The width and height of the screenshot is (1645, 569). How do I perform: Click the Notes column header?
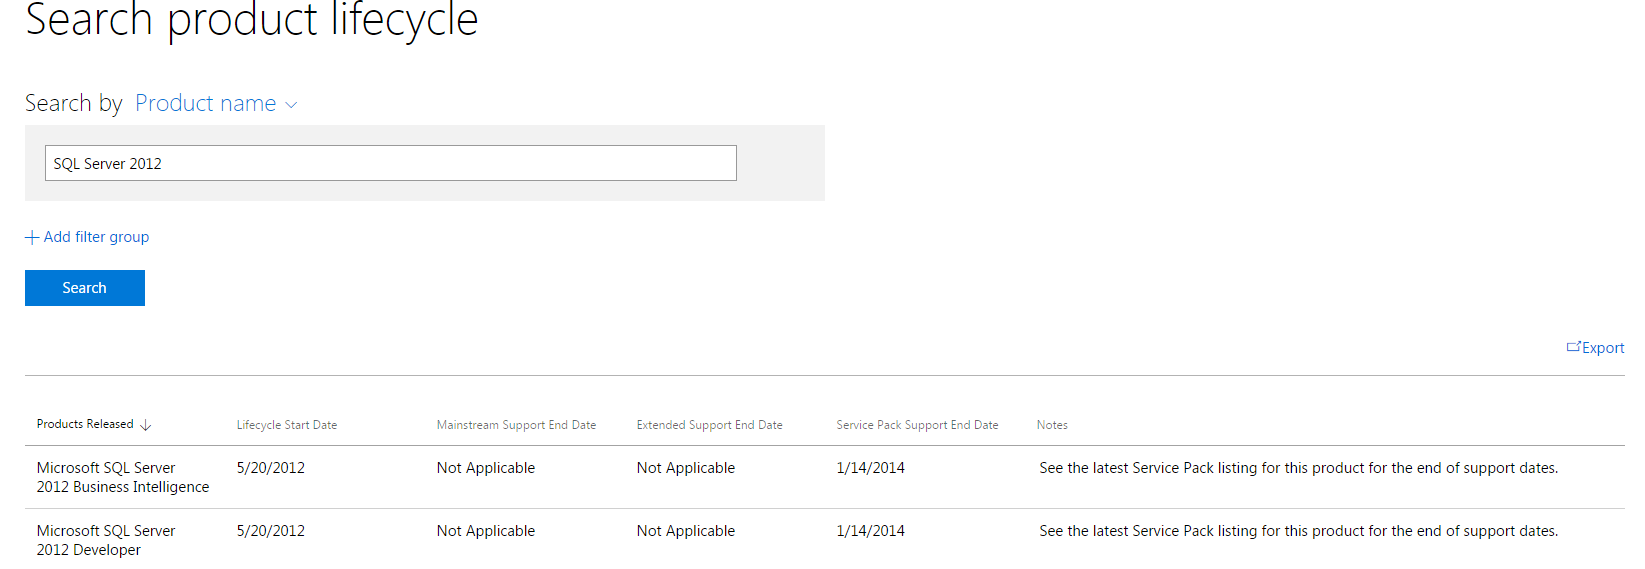1052,425
